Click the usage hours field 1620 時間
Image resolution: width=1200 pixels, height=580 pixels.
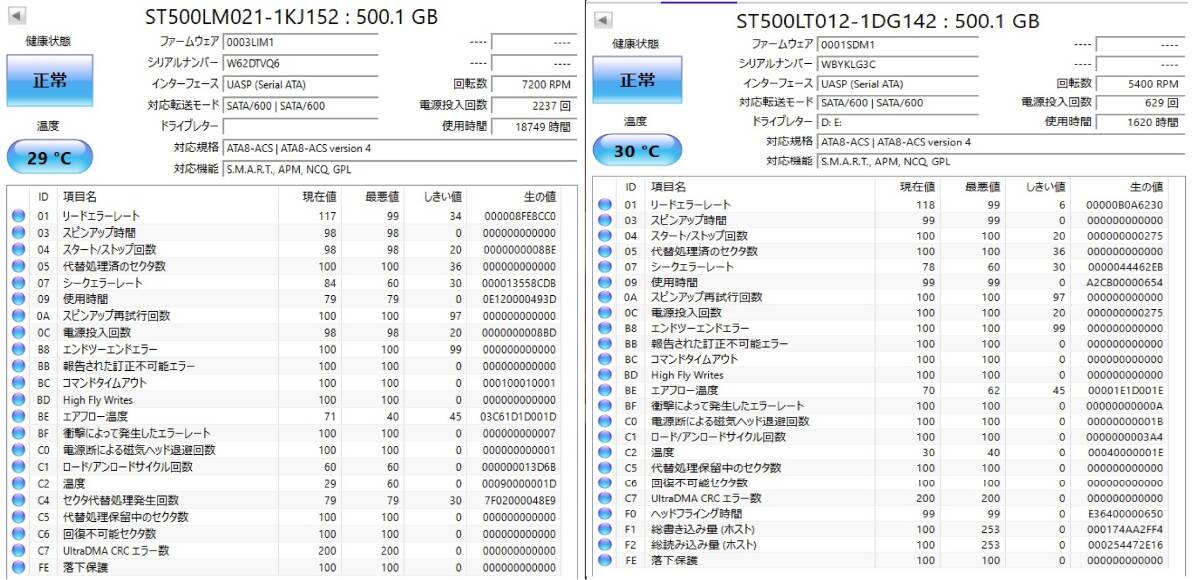coord(1140,122)
